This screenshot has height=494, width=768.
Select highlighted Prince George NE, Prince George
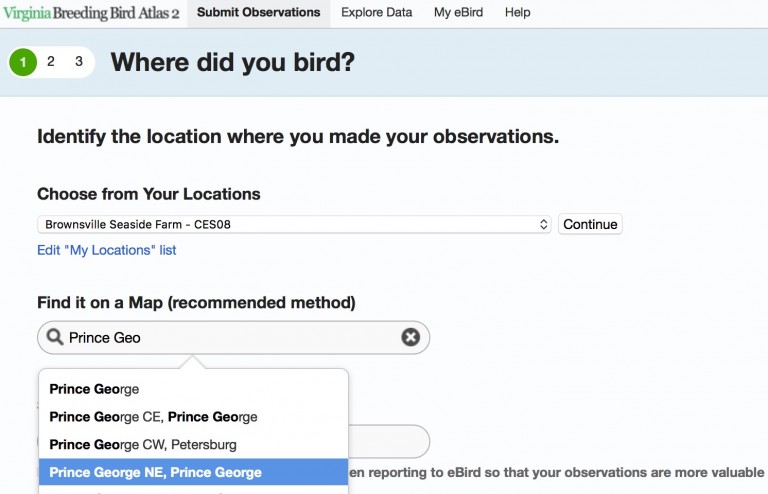coord(155,472)
